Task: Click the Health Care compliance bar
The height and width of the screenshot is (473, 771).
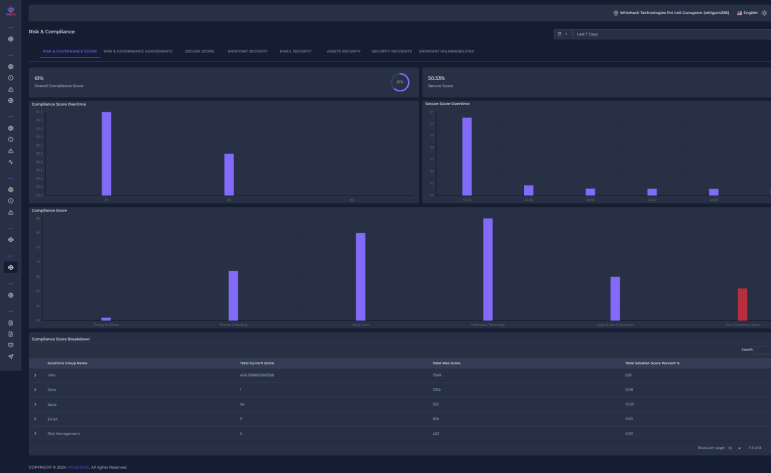Action: pos(360,277)
